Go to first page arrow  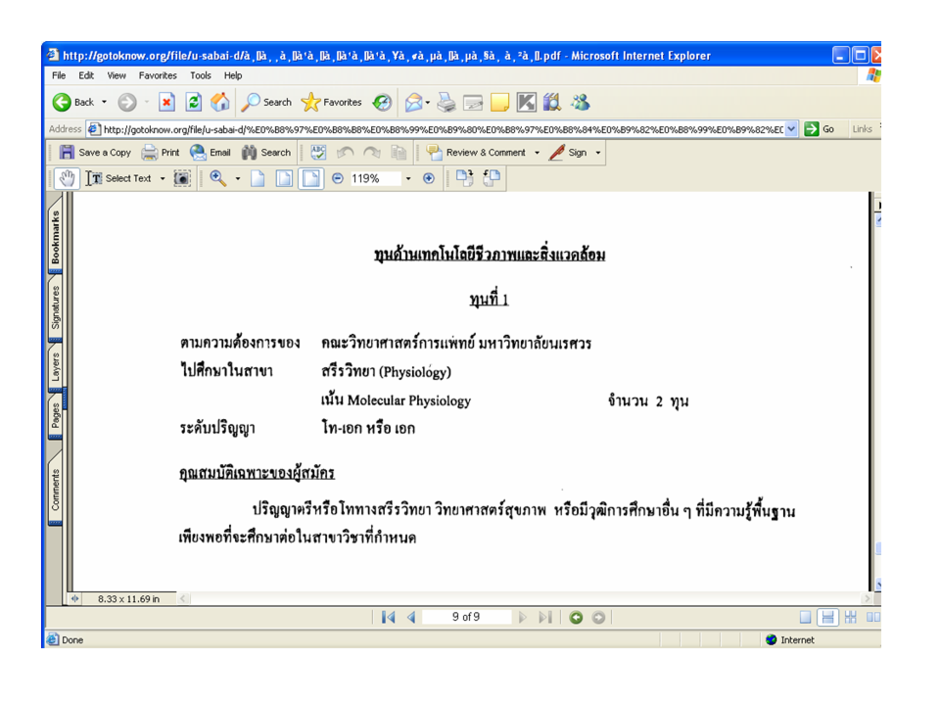coord(388,617)
